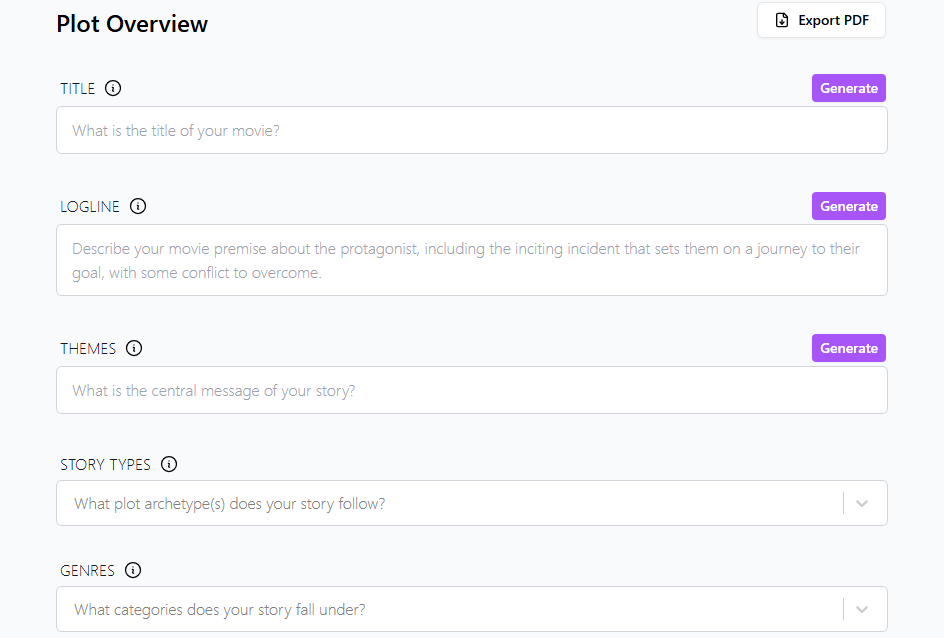The width and height of the screenshot is (944, 638).
Task: Select the plot archetype combo box field
Action: [x=450, y=503]
